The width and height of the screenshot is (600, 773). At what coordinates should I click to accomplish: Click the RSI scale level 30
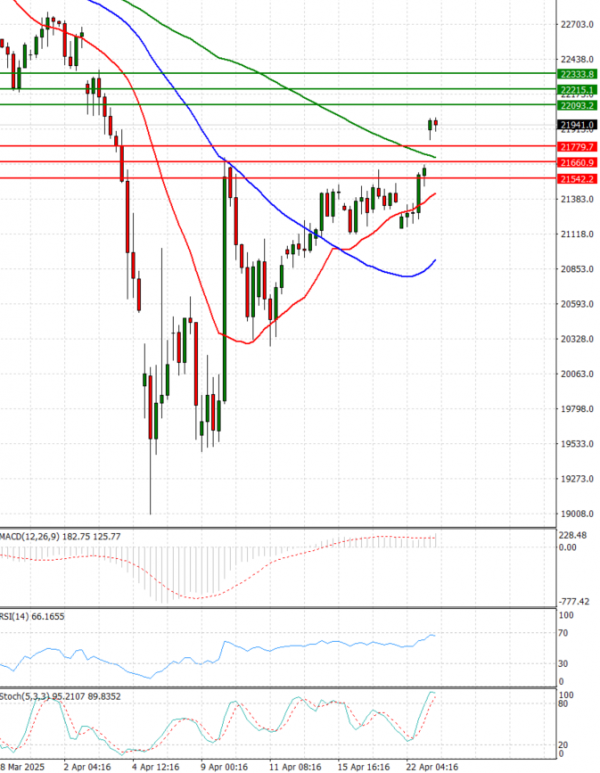click(563, 664)
